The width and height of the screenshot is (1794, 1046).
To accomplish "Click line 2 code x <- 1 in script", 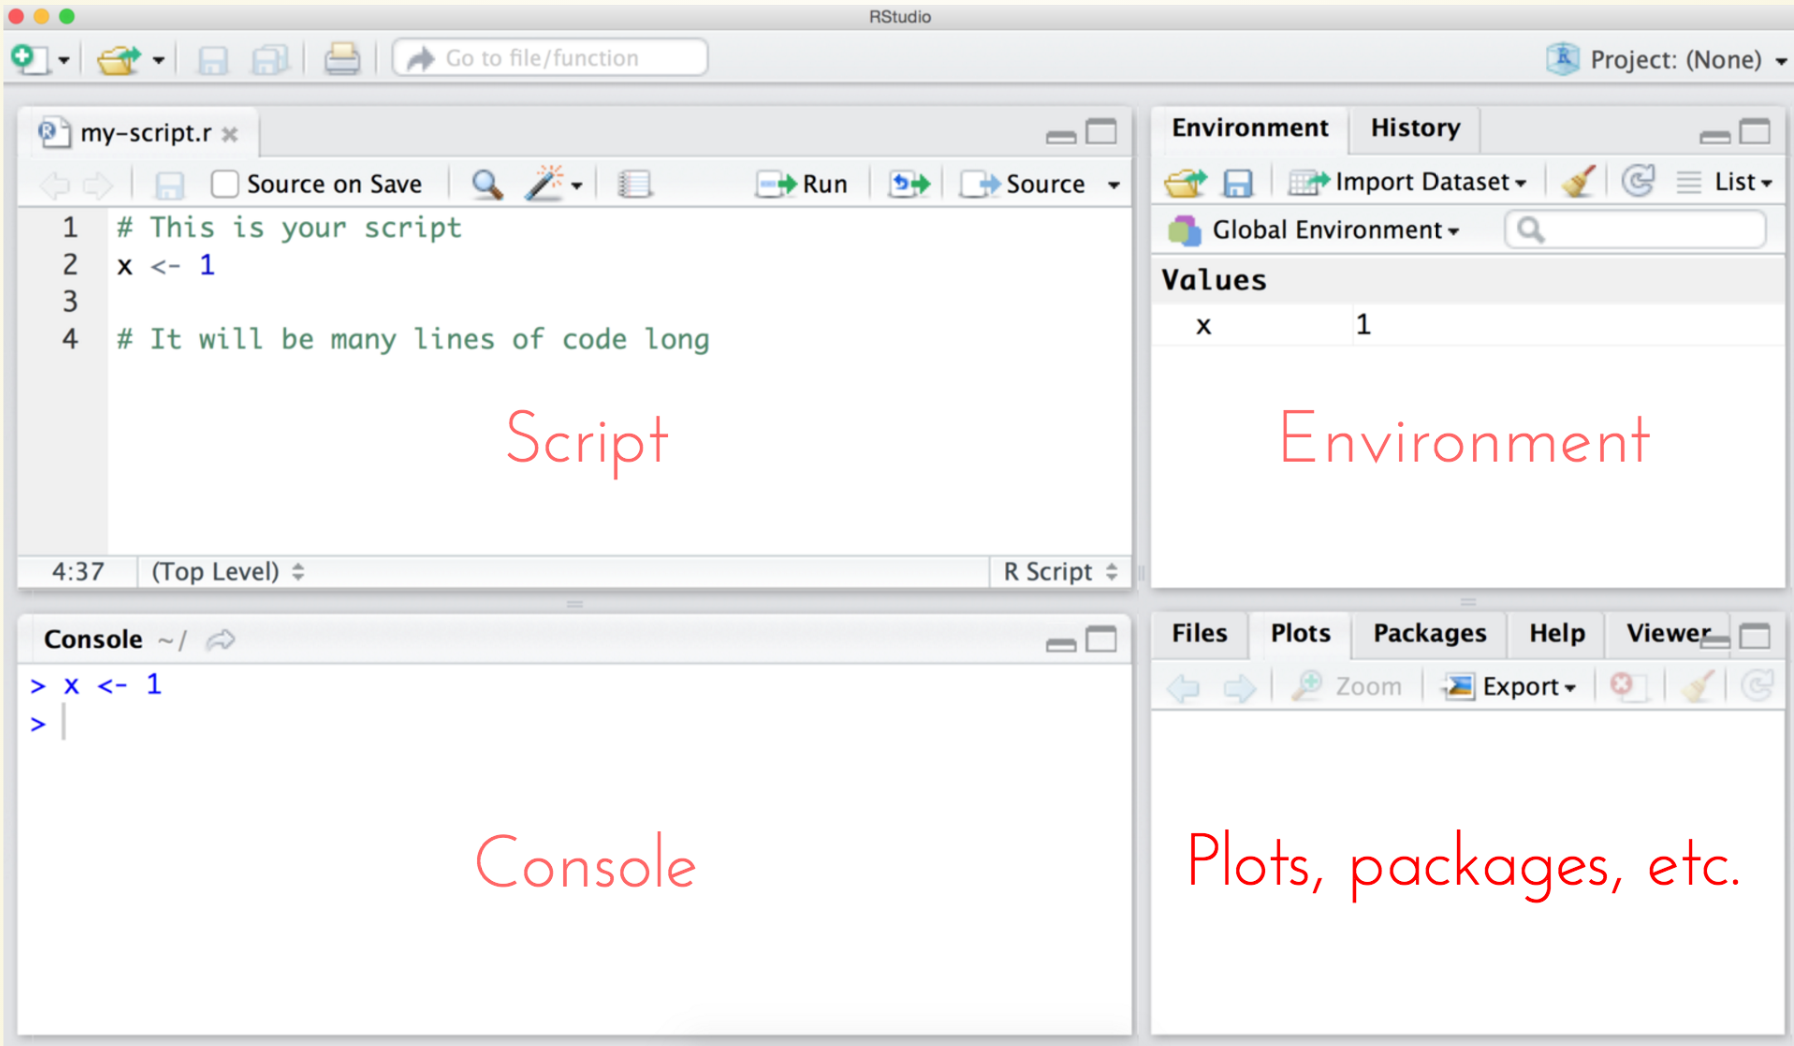I will coord(166,266).
